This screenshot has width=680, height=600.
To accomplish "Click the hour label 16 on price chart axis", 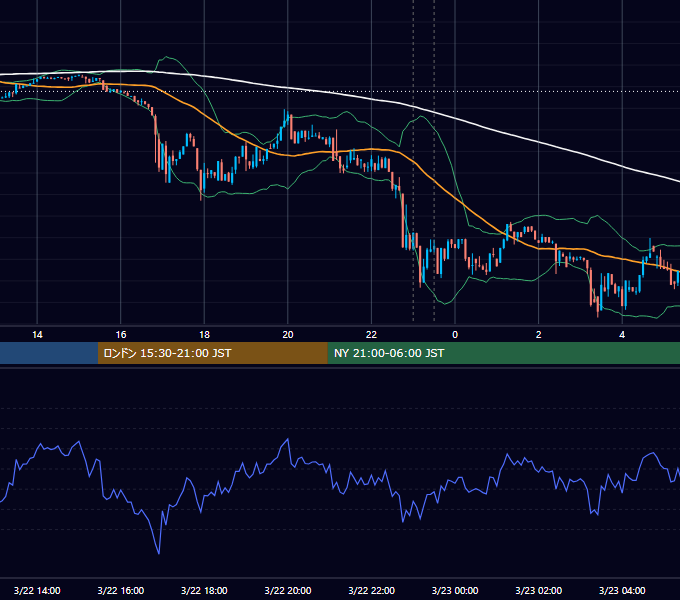I will pyautogui.click(x=121, y=335).
